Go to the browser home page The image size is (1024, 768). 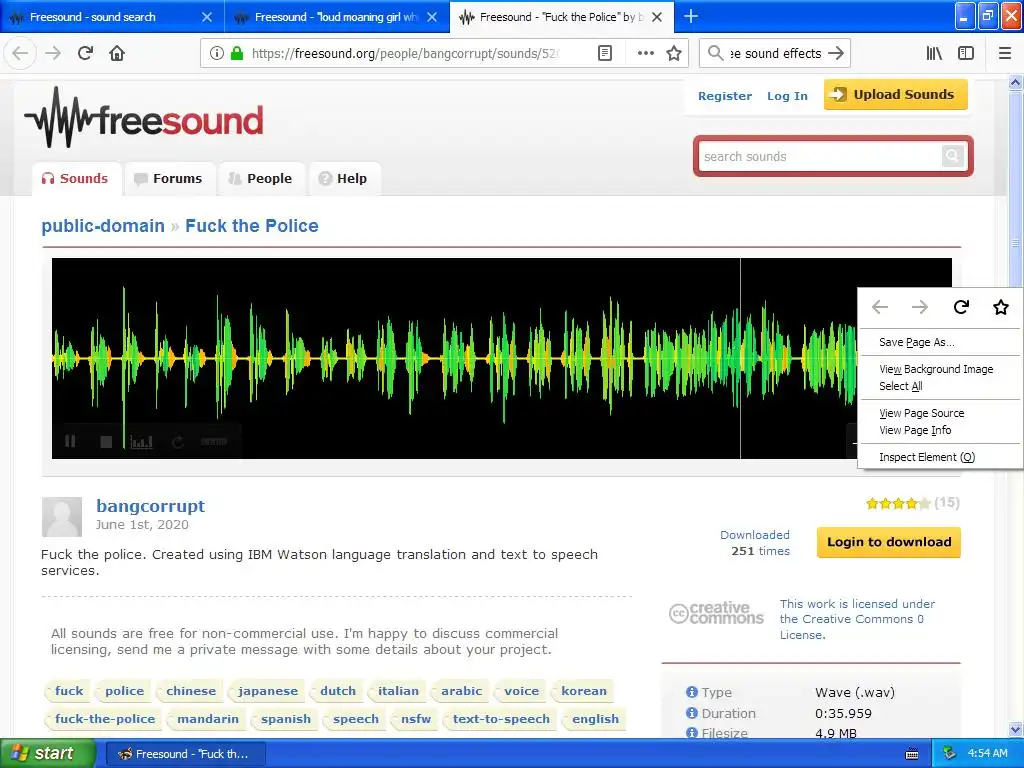(117, 54)
